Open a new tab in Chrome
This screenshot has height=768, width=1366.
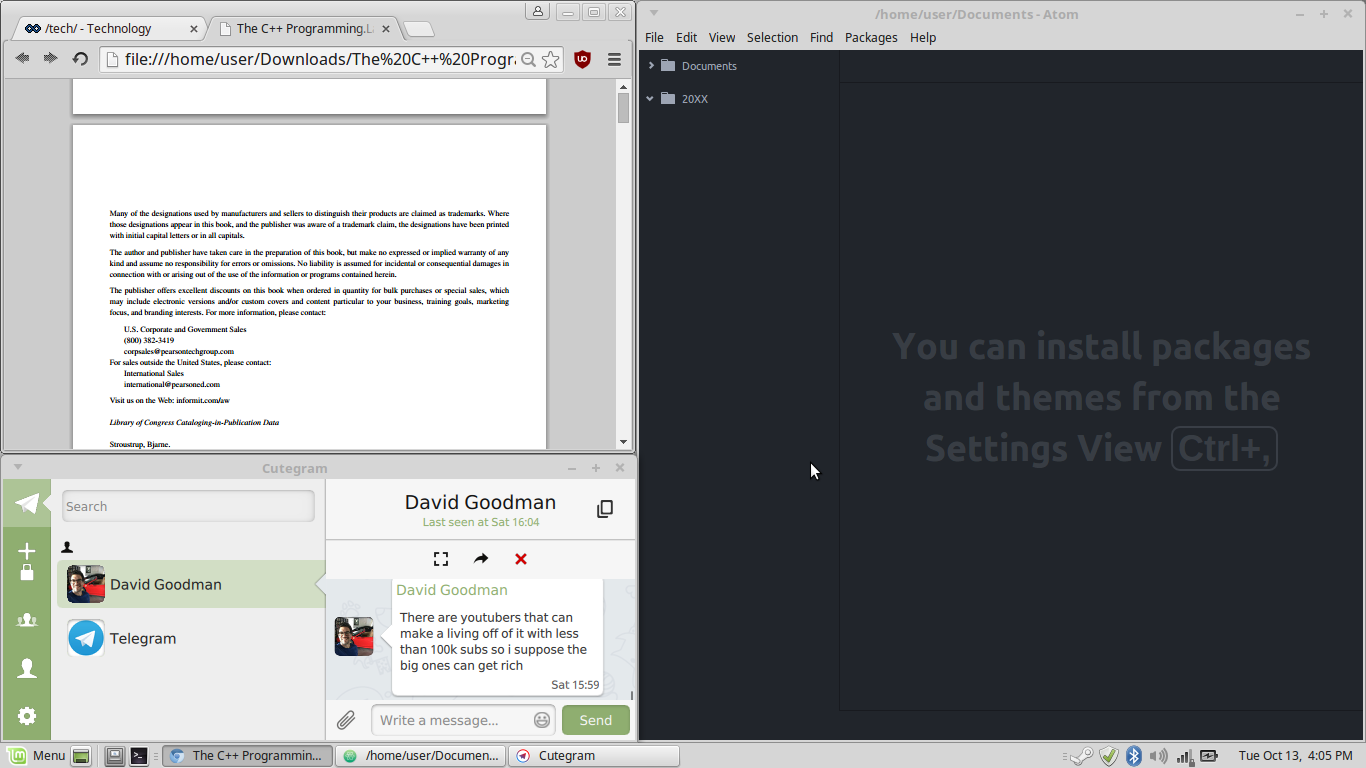pyautogui.click(x=418, y=29)
